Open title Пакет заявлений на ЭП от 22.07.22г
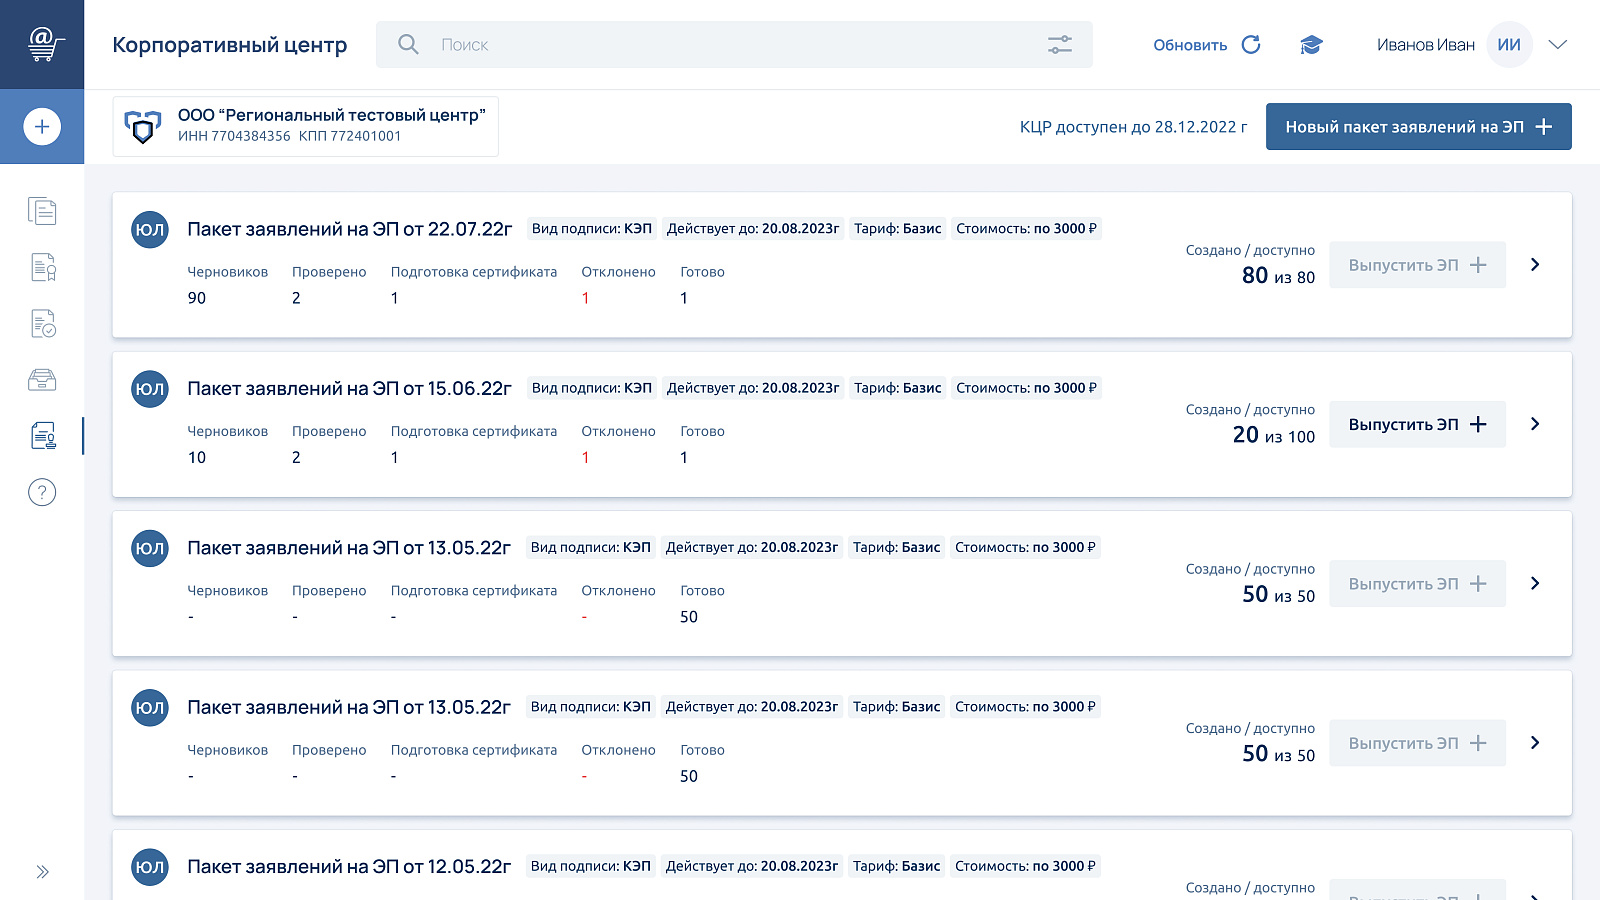The width and height of the screenshot is (1600, 900). click(x=350, y=229)
